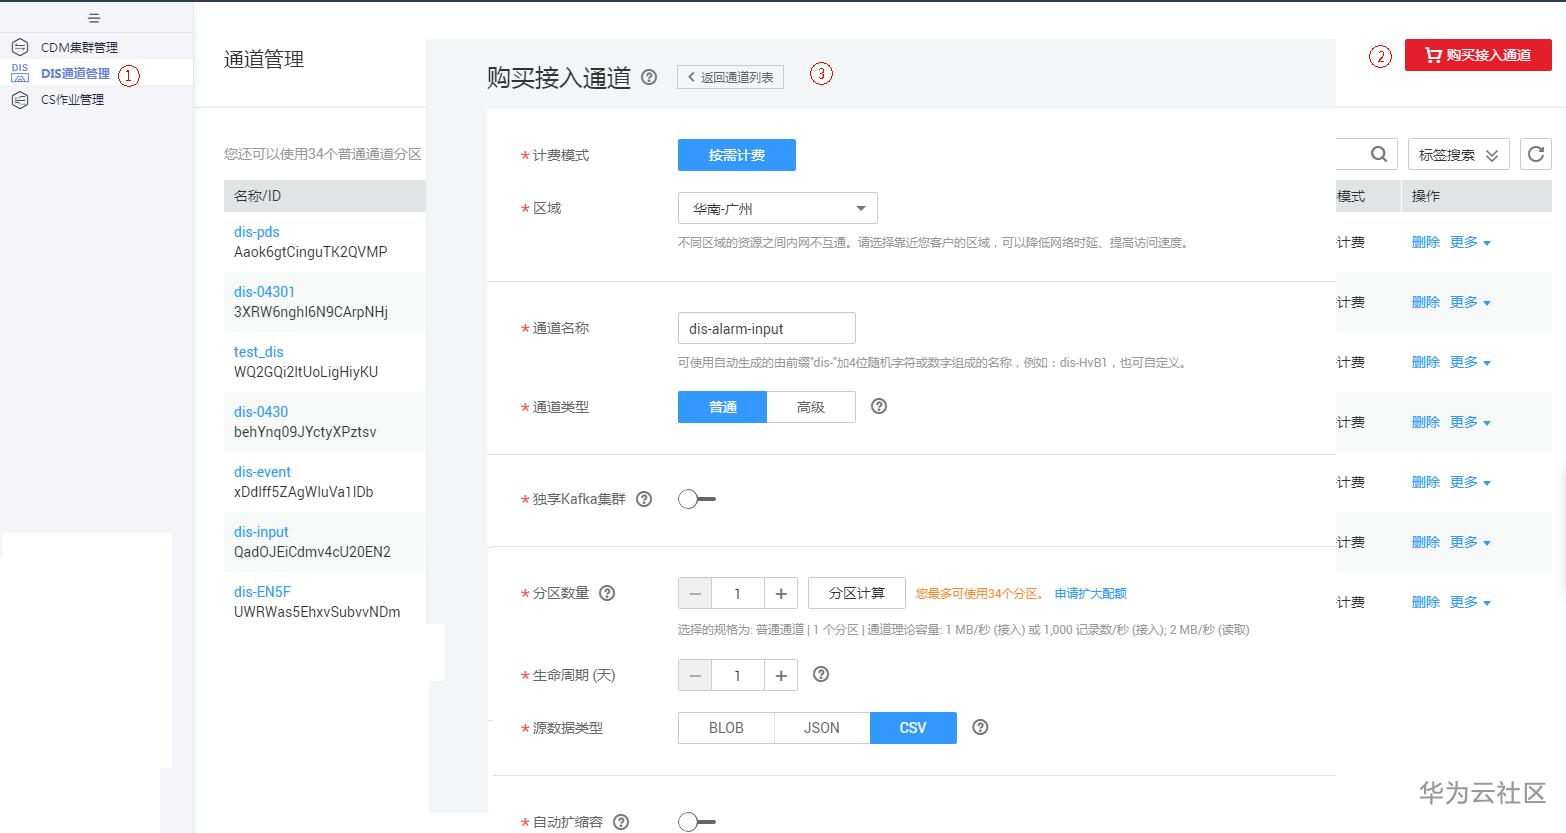Increase 生命周期 days with the plus button
Image resolution: width=1566 pixels, height=833 pixels.
point(781,675)
